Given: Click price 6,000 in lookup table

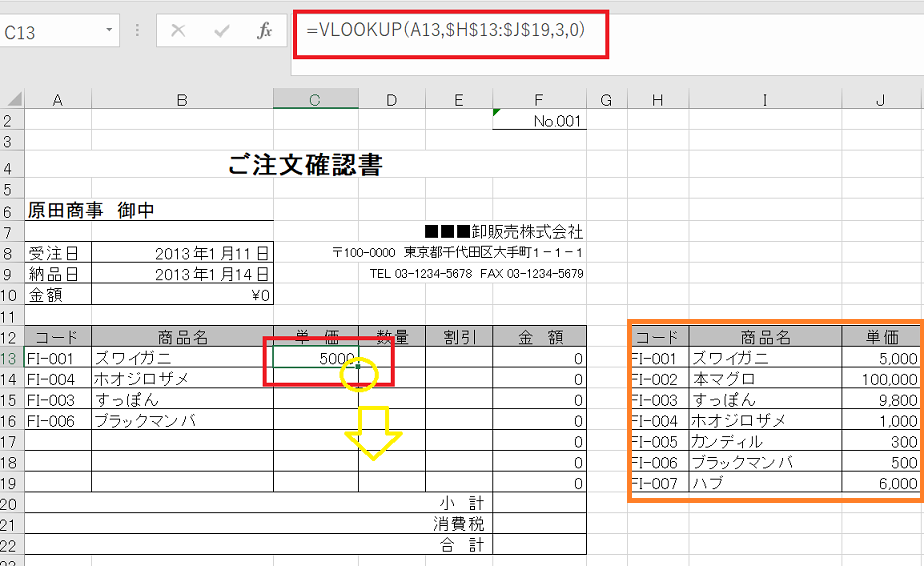Looking at the screenshot, I should pyautogui.click(x=882, y=483).
